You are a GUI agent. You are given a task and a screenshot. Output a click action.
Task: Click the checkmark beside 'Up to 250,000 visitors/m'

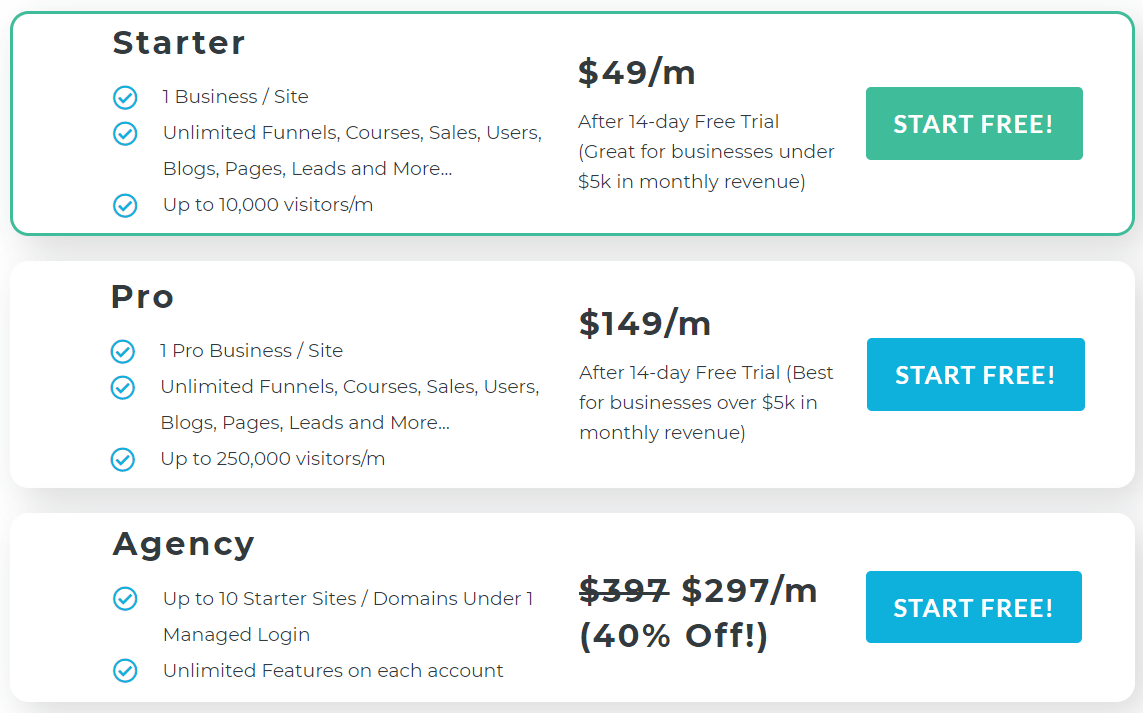tap(122, 459)
